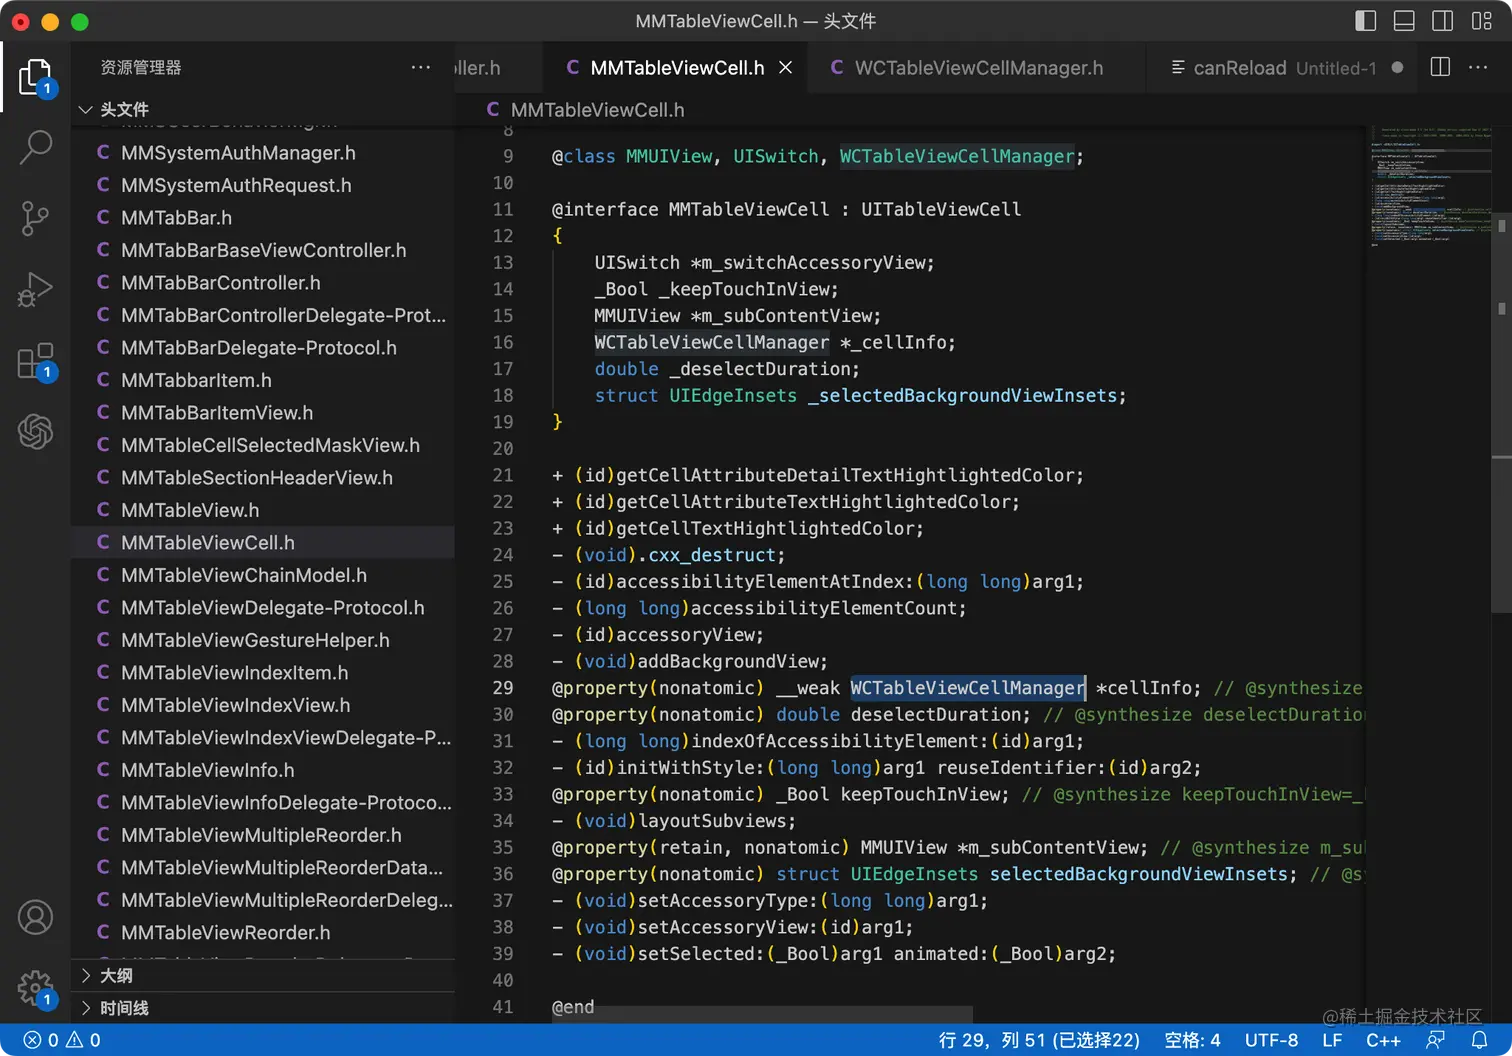Toggle the primary sidebar layout button
This screenshot has height=1056, width=1512.
(x=1365, y=21)
